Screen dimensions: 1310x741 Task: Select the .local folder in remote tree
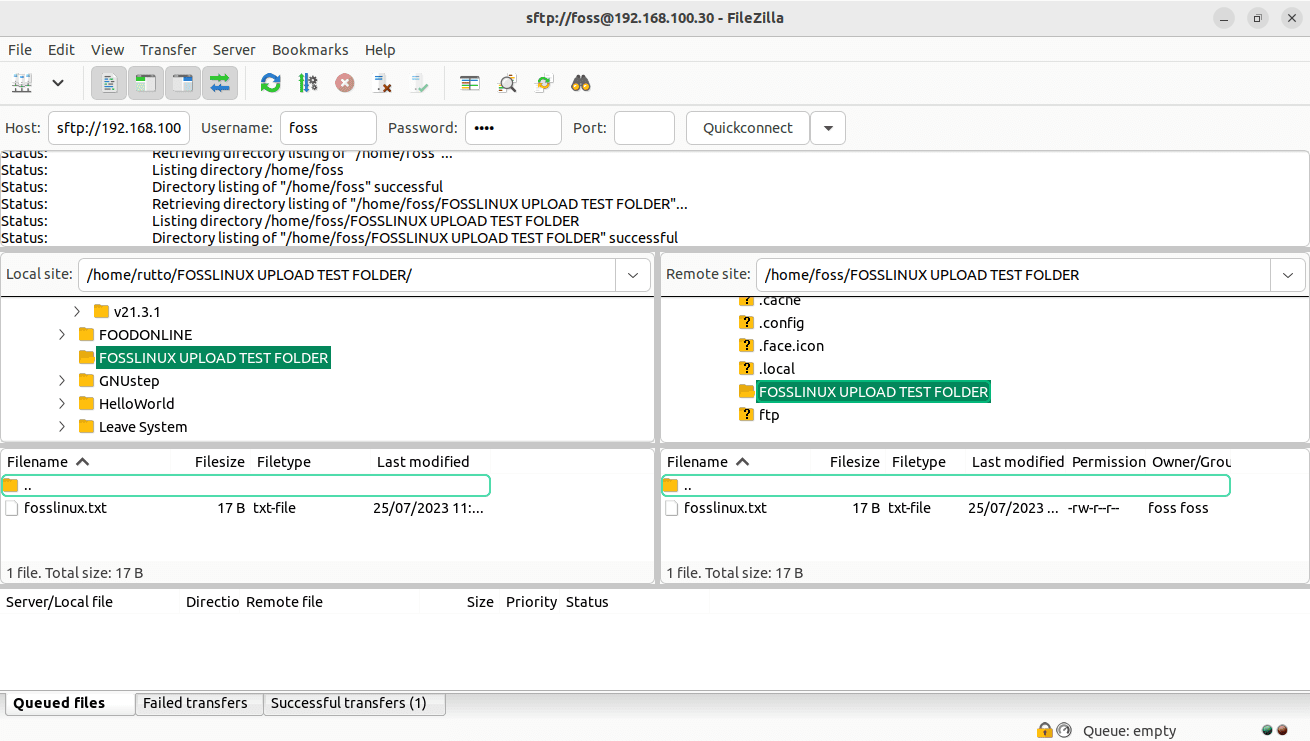coord(777,369)
